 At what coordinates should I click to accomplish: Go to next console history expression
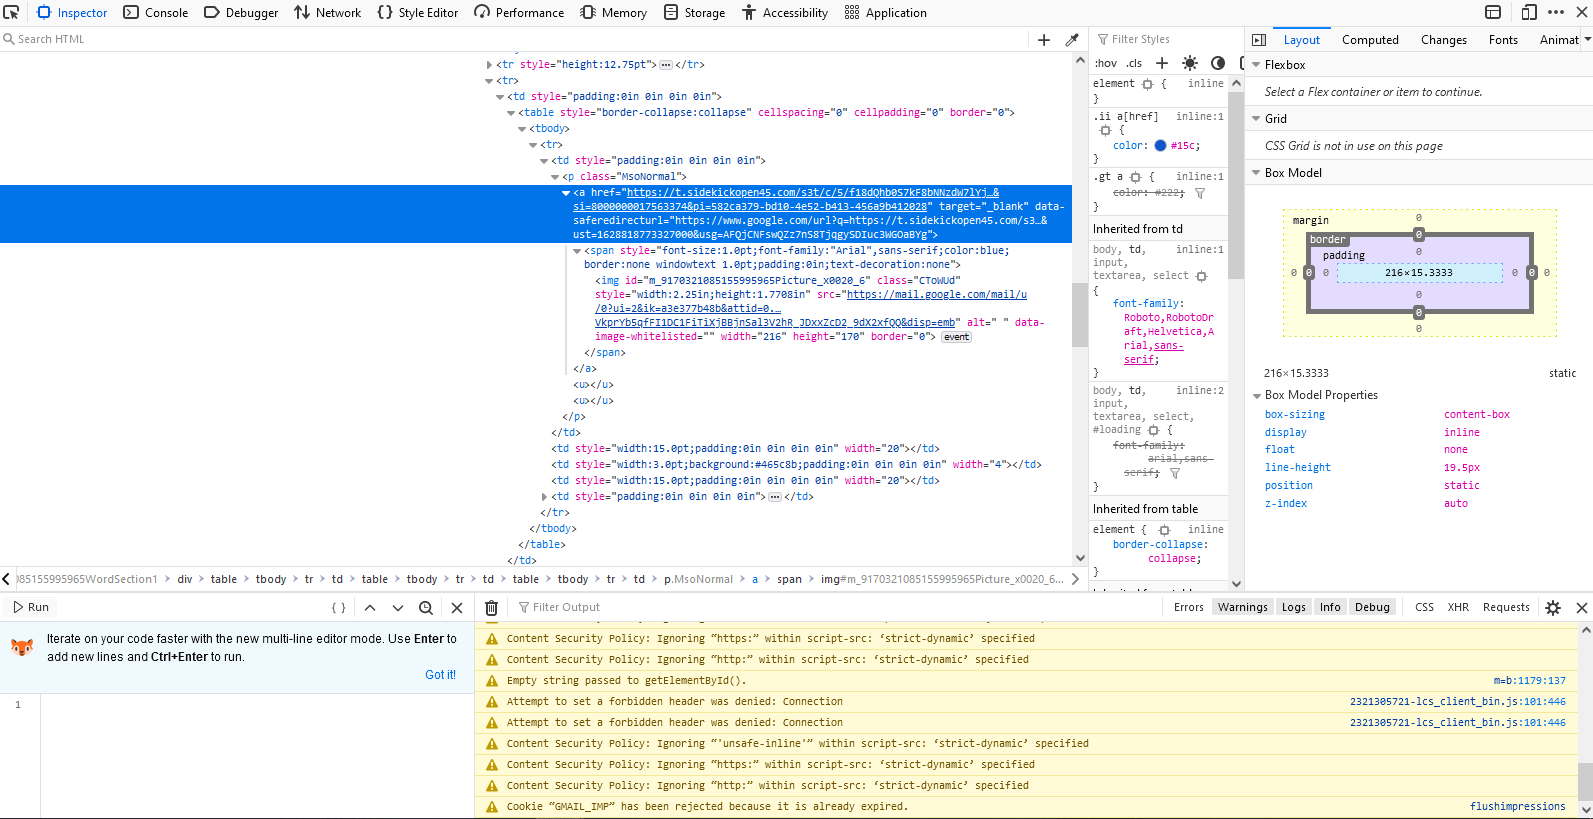[398, 607]
